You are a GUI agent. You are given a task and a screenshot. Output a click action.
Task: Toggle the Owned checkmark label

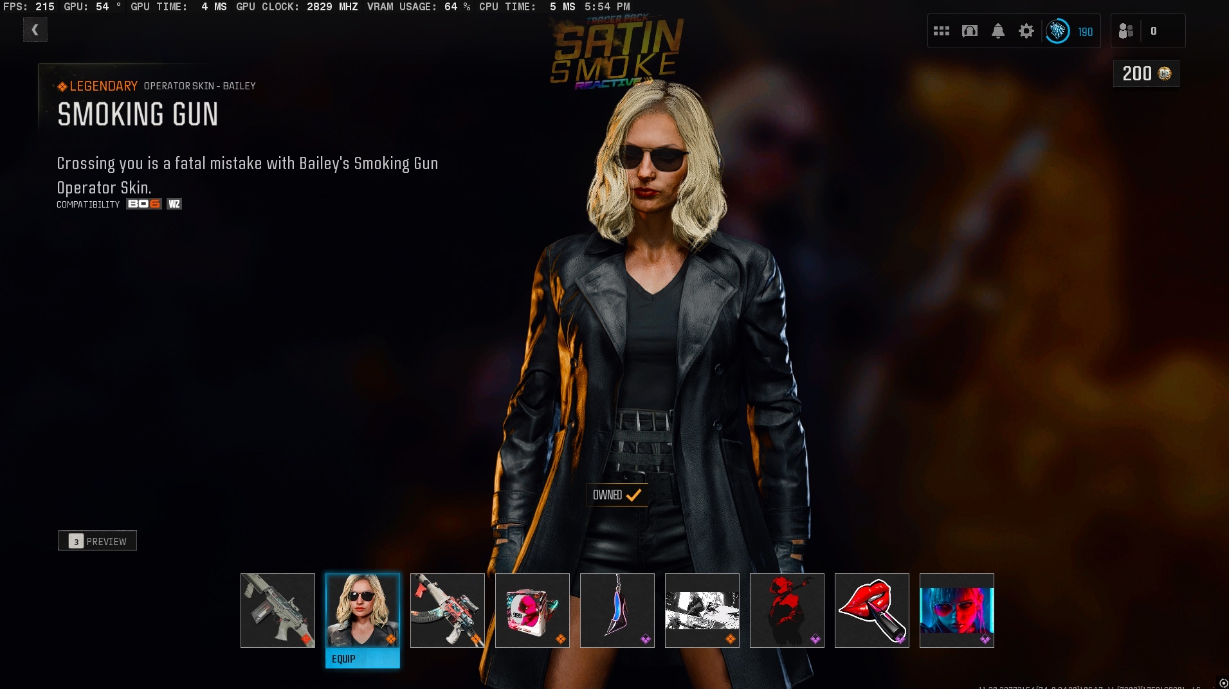[617, 494]
